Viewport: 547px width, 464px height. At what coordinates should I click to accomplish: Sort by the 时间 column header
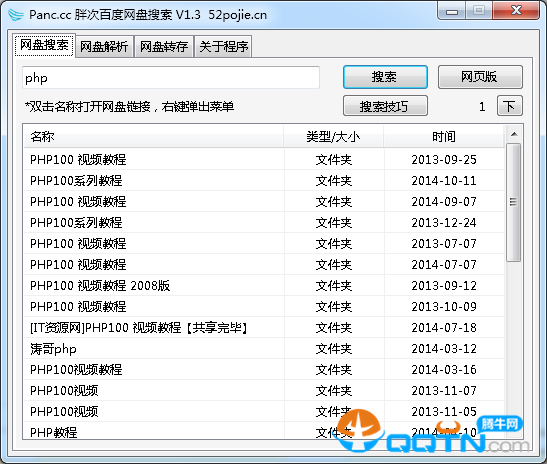tap(444, 136)
